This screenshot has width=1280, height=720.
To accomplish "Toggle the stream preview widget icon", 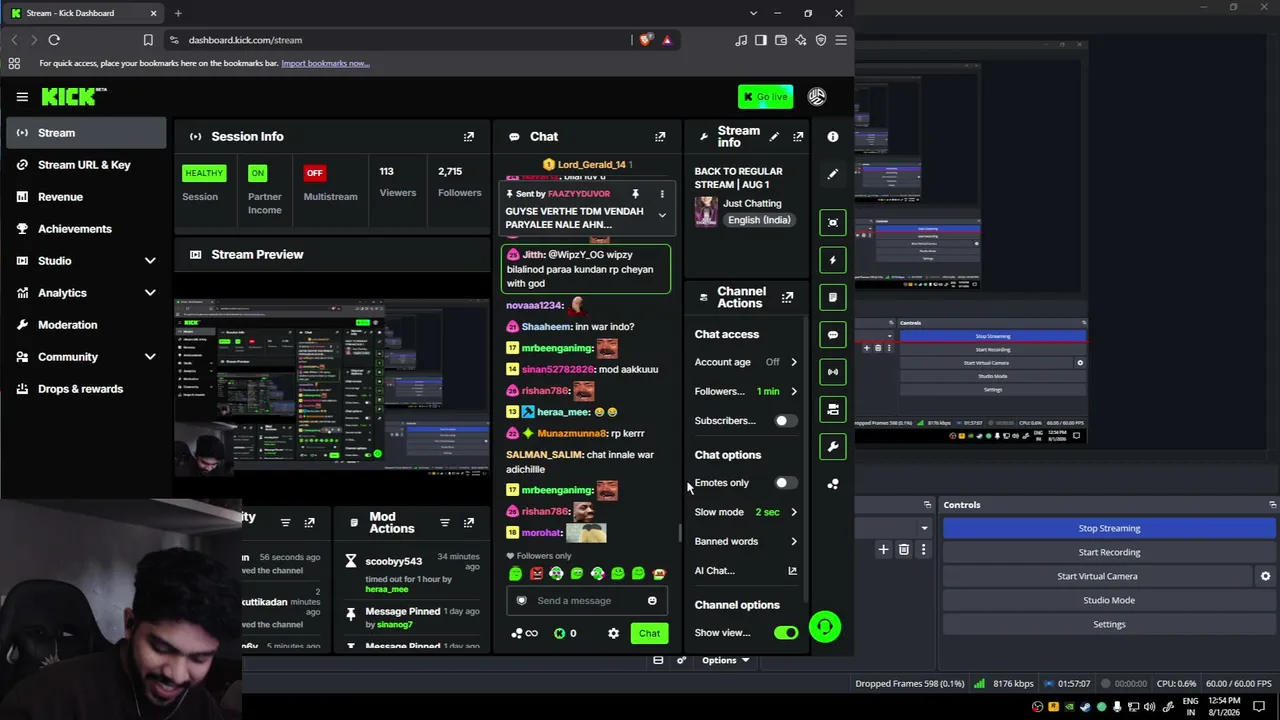I will pyautogui.click(x=833, y=222).
